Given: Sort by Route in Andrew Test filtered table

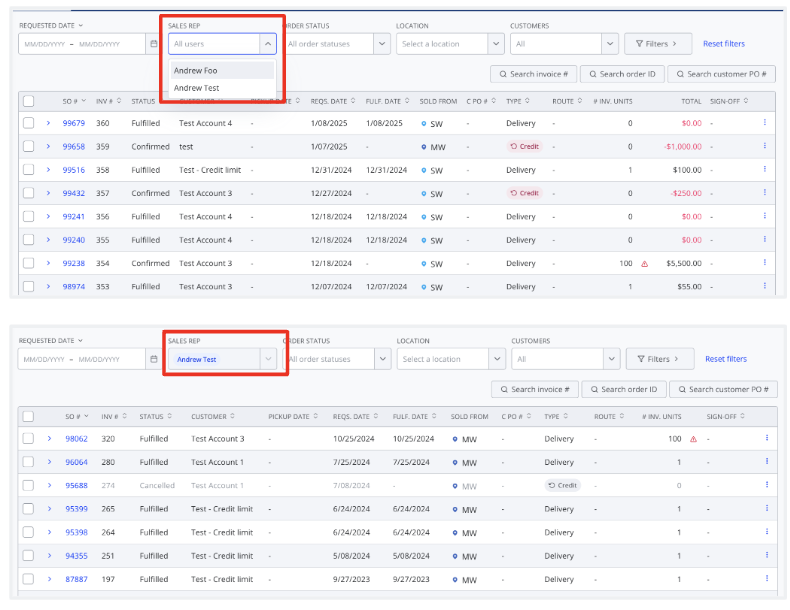Looking at the screenshot, I should pyautogui.click(x=609, y=417).
